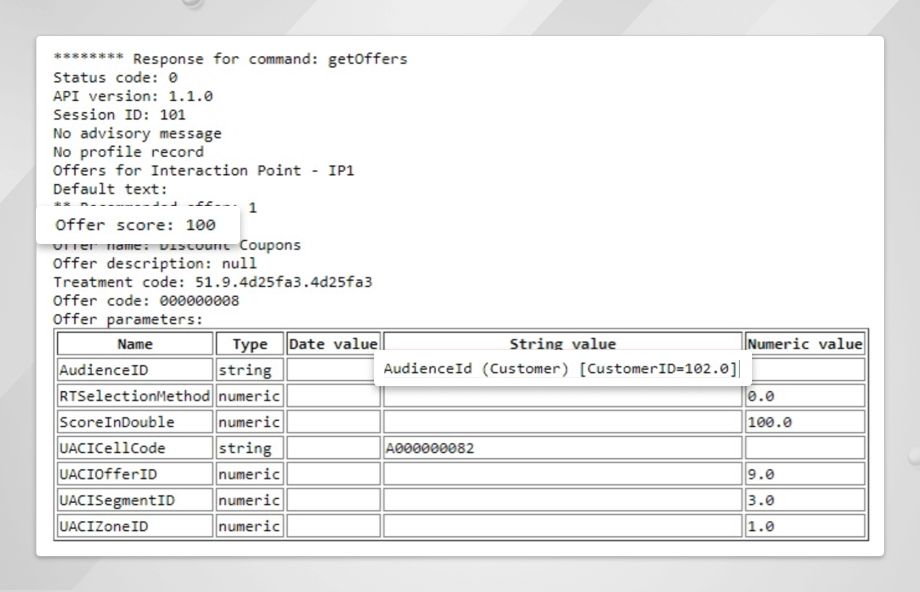Viewport: 920px width, 592px height.
Task: Select the RTSelectionMethod row
Action: [136, 395]
